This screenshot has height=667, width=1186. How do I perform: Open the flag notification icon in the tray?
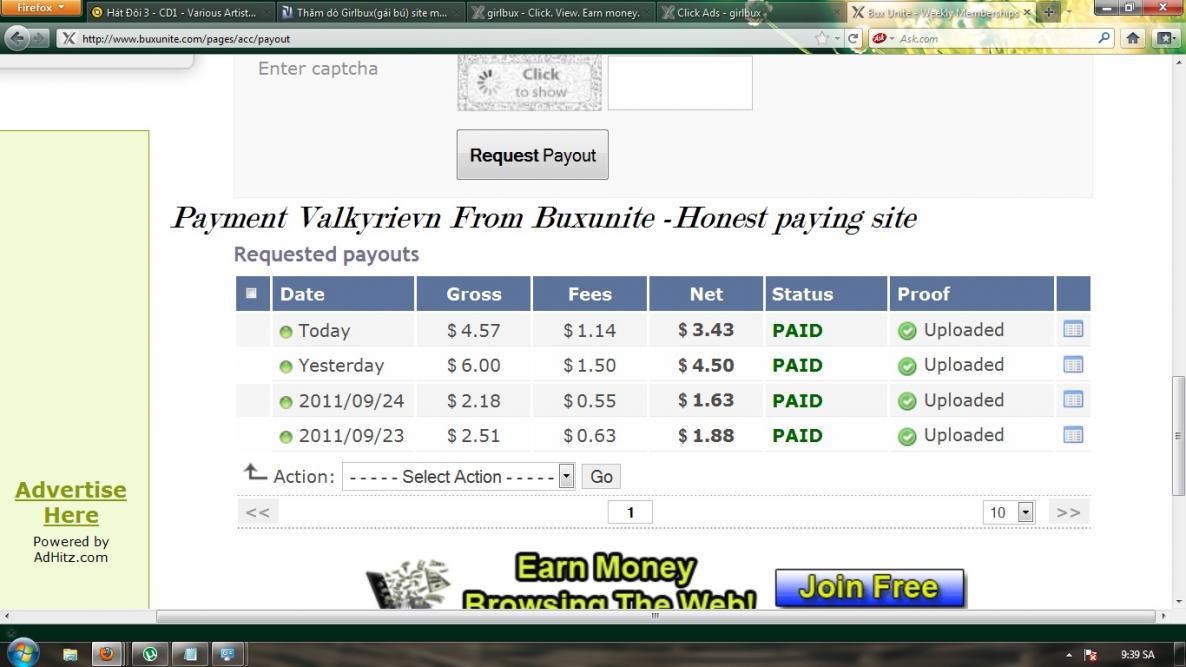(x=1090, y=655)
